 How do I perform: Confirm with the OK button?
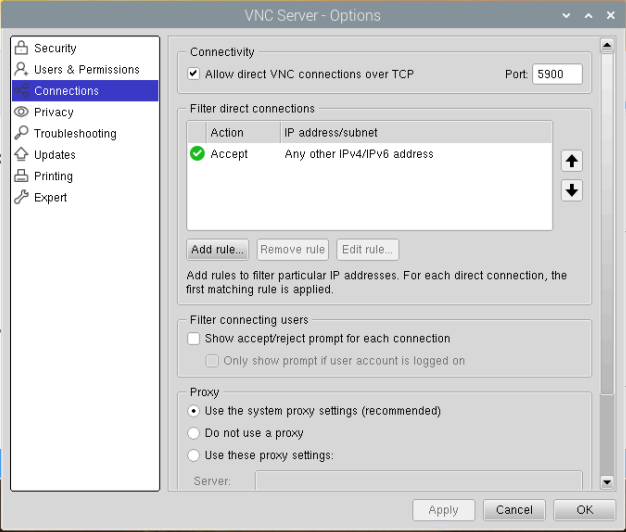(584, 510)
